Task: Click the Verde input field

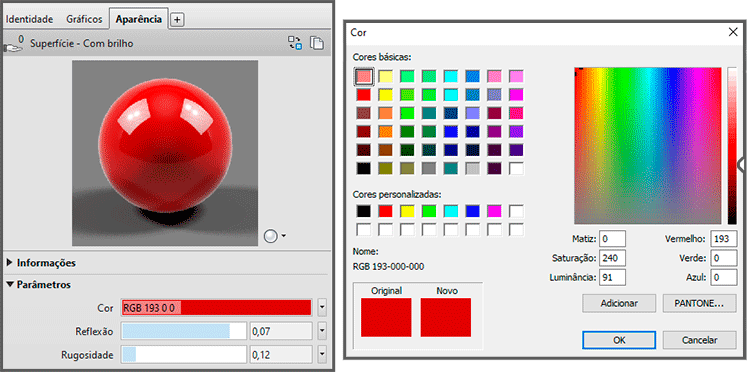Action: pos(723,258)
